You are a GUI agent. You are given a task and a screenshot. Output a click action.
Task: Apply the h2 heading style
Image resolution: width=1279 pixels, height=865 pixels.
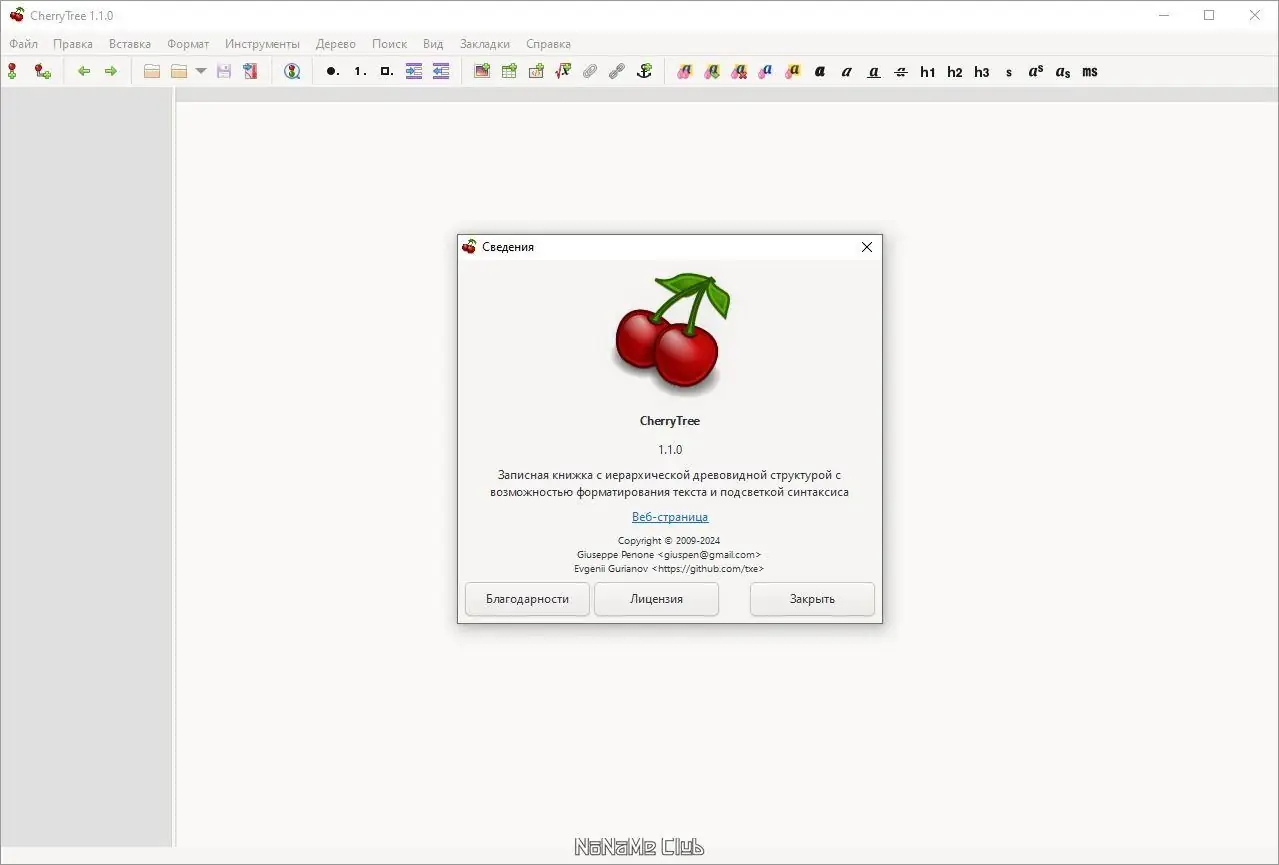(955, 71)
